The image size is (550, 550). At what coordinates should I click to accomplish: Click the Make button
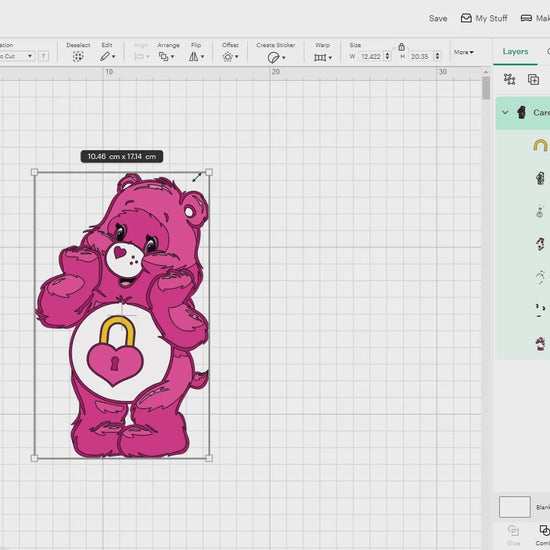[x=535, y=18]
